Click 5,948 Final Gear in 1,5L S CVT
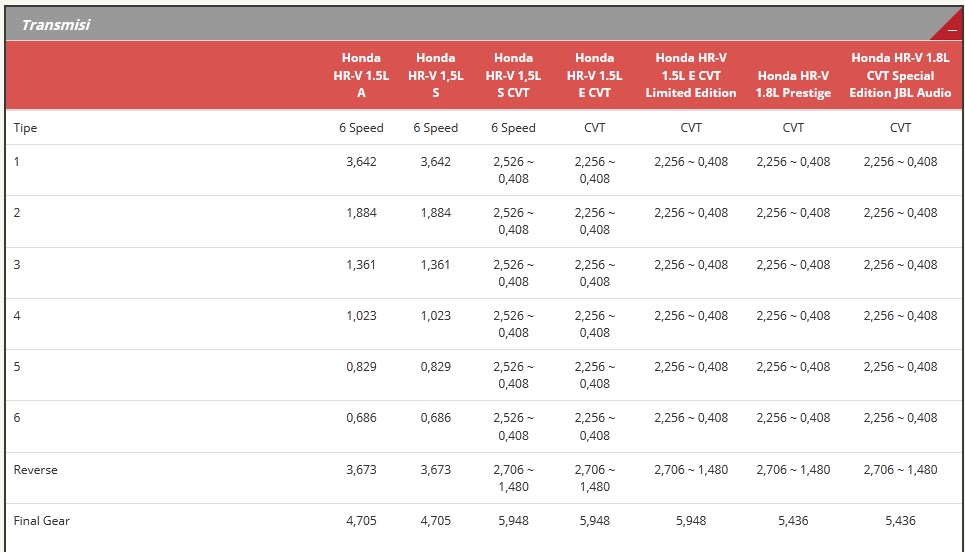The width and height of the screenshot is (965, 552). tap(513, 521)
